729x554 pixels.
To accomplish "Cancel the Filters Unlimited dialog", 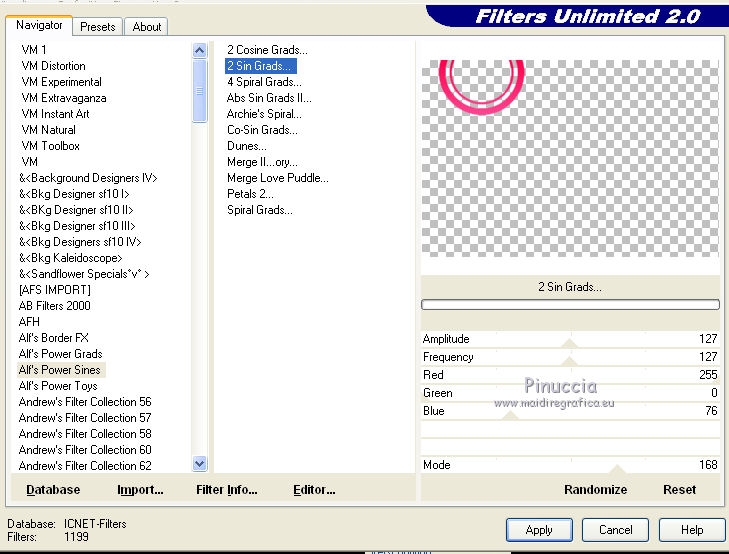I will click(615, 530).
